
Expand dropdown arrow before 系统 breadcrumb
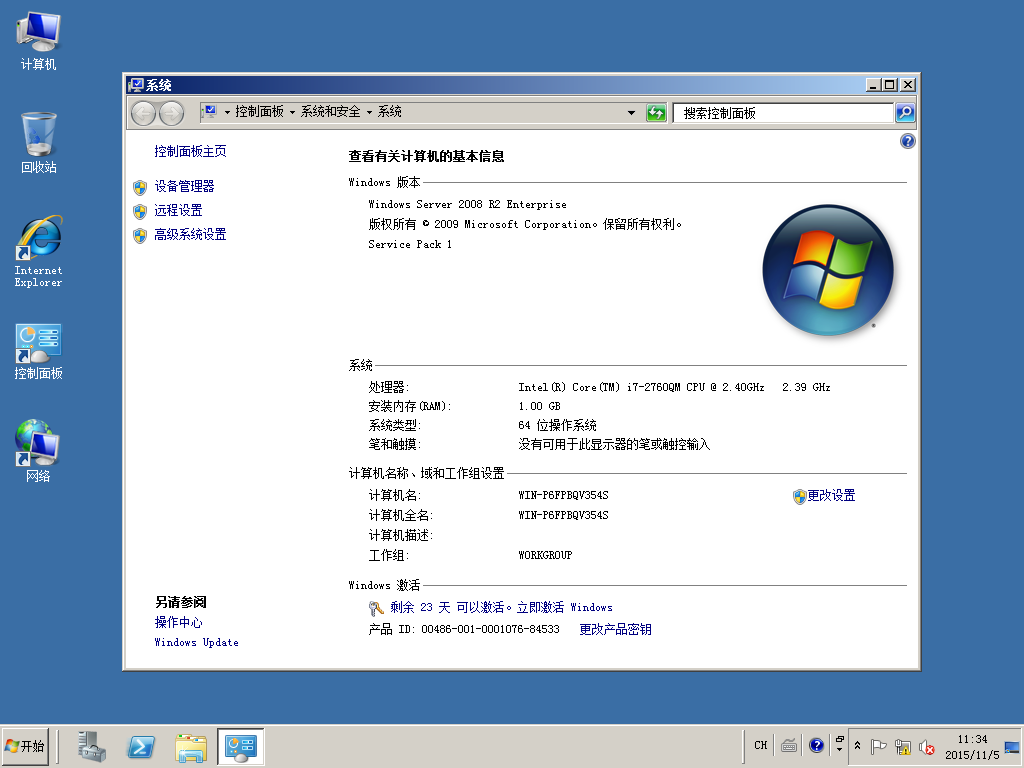coord(369,112)
